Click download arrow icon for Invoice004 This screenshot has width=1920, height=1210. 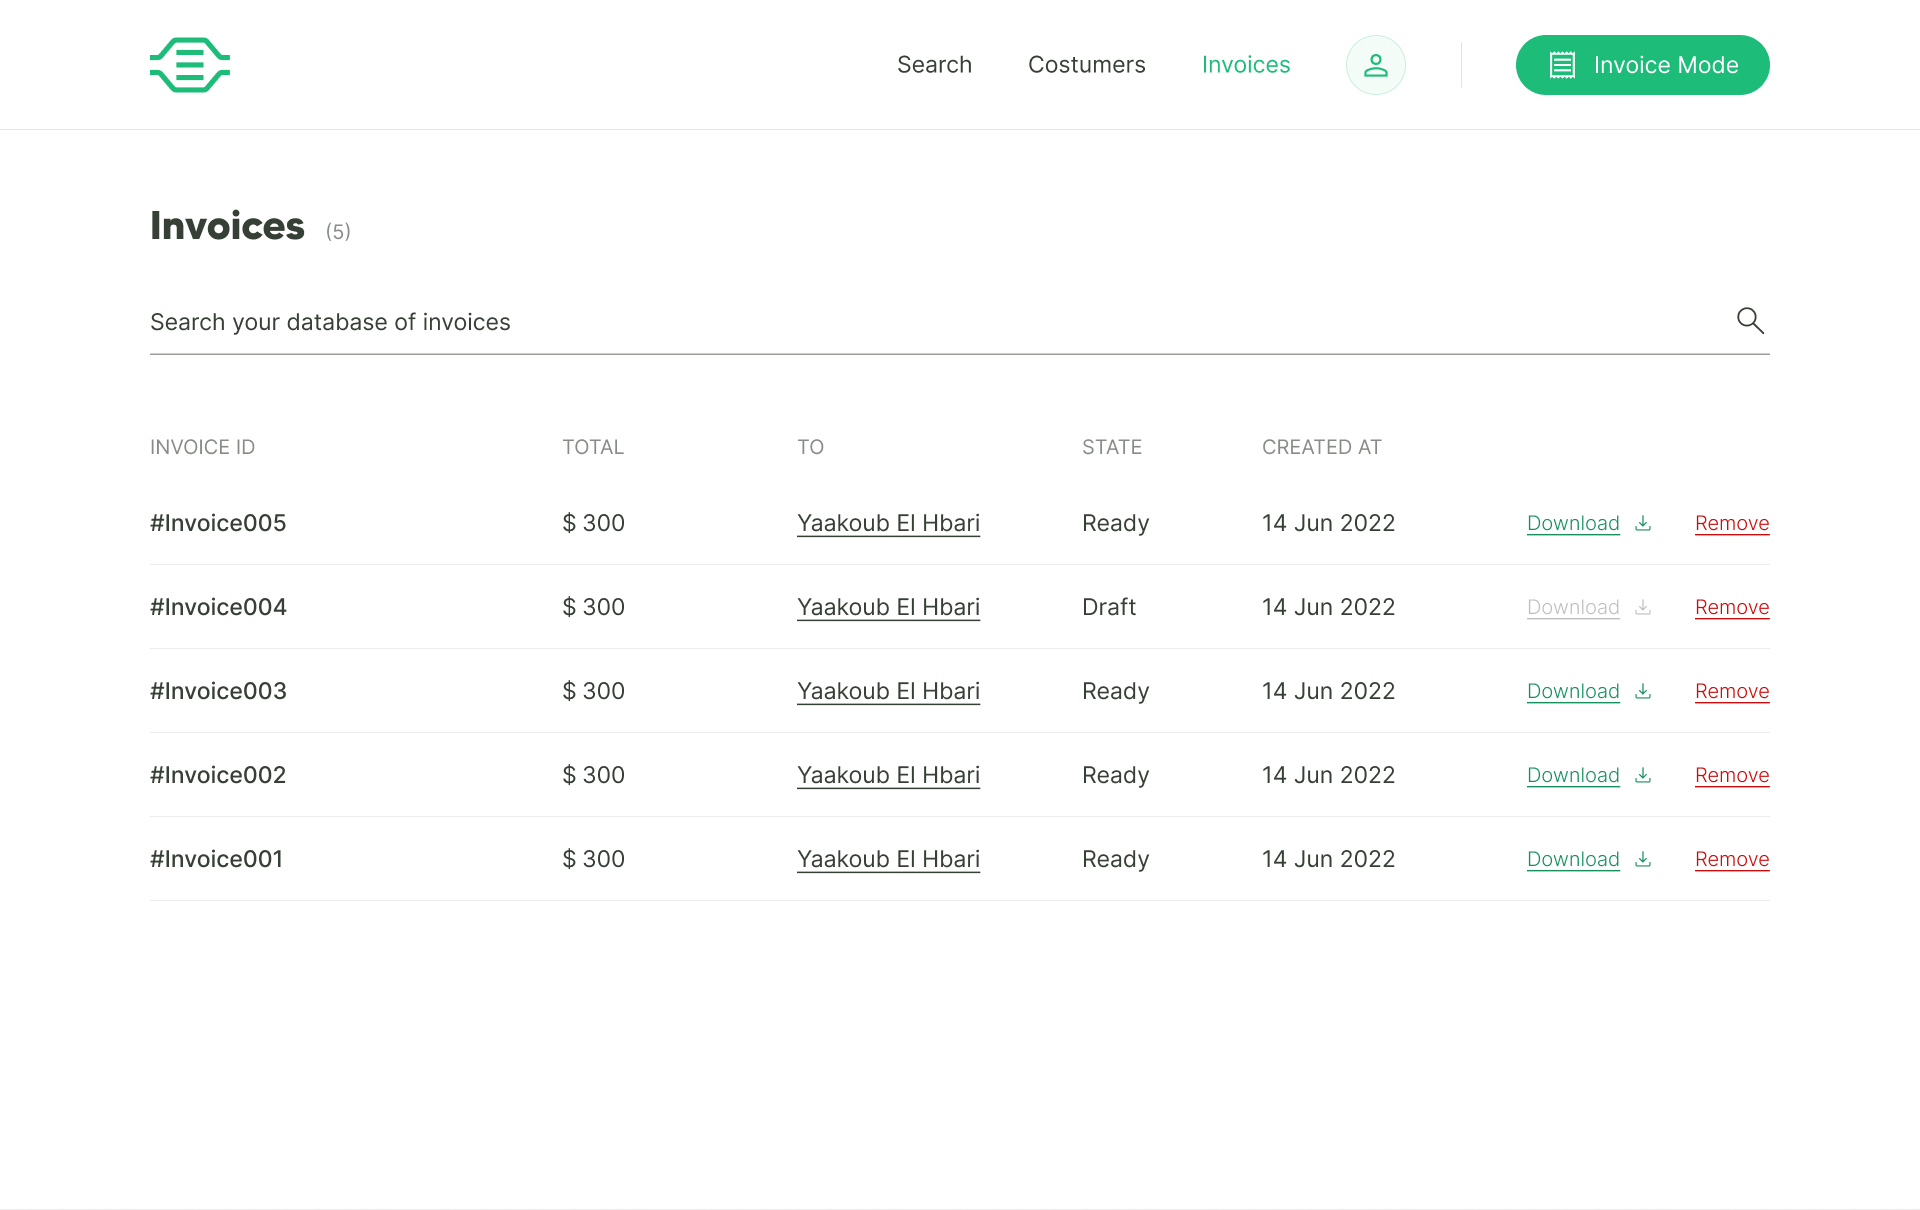(x=1643, y=607)
